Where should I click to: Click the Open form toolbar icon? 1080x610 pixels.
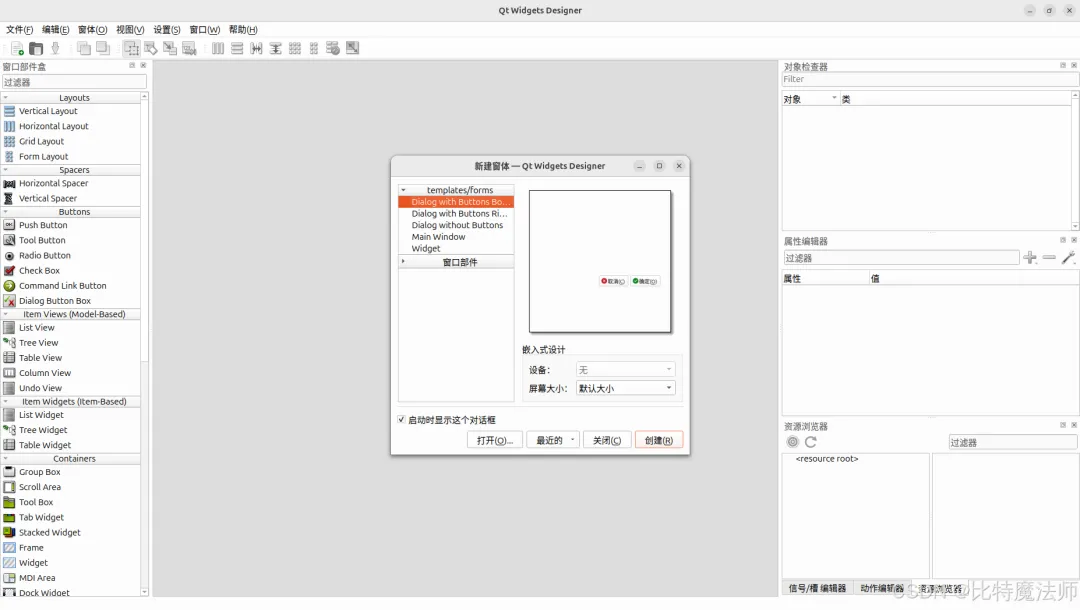pos(36,48)
